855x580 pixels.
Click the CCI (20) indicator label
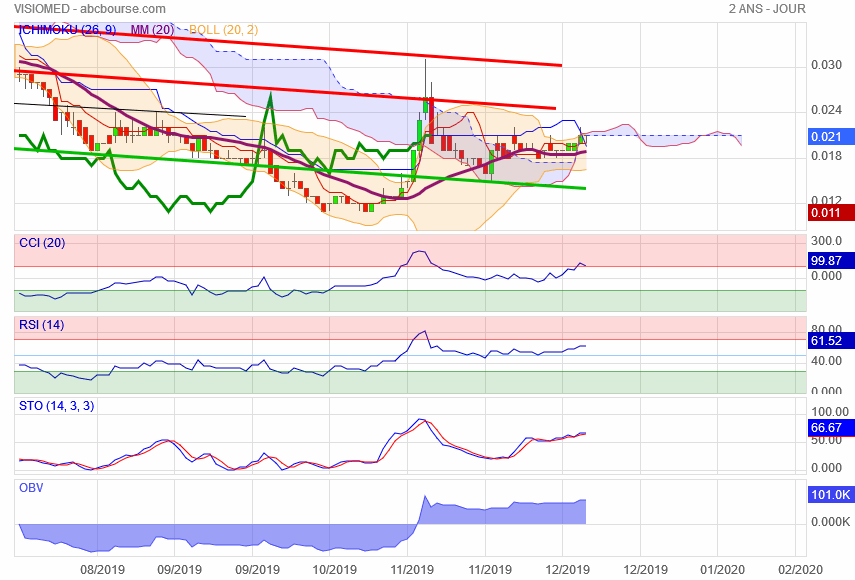pos(42,243)
